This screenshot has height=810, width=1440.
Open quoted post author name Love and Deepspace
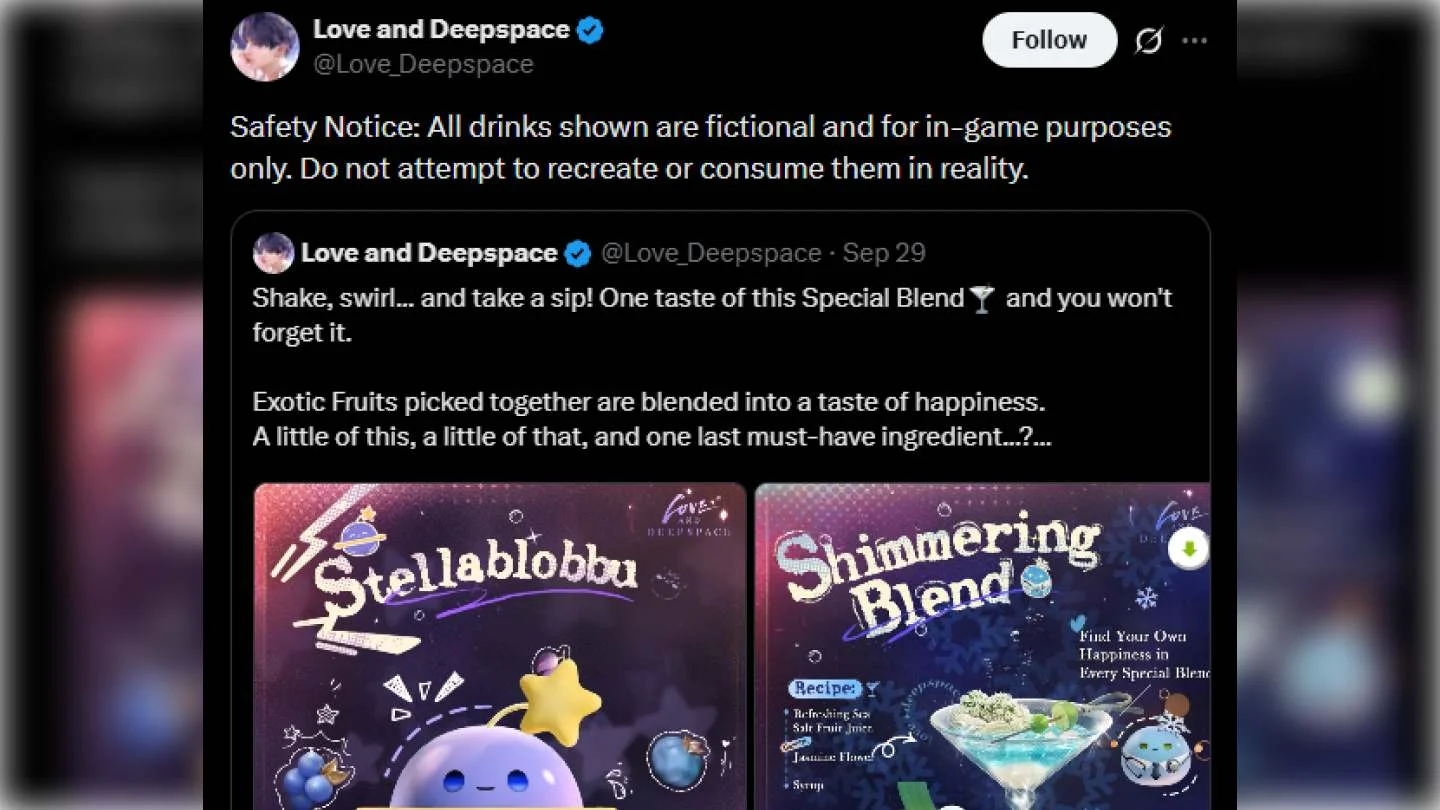pyautogui.click(x=429, y=253)
